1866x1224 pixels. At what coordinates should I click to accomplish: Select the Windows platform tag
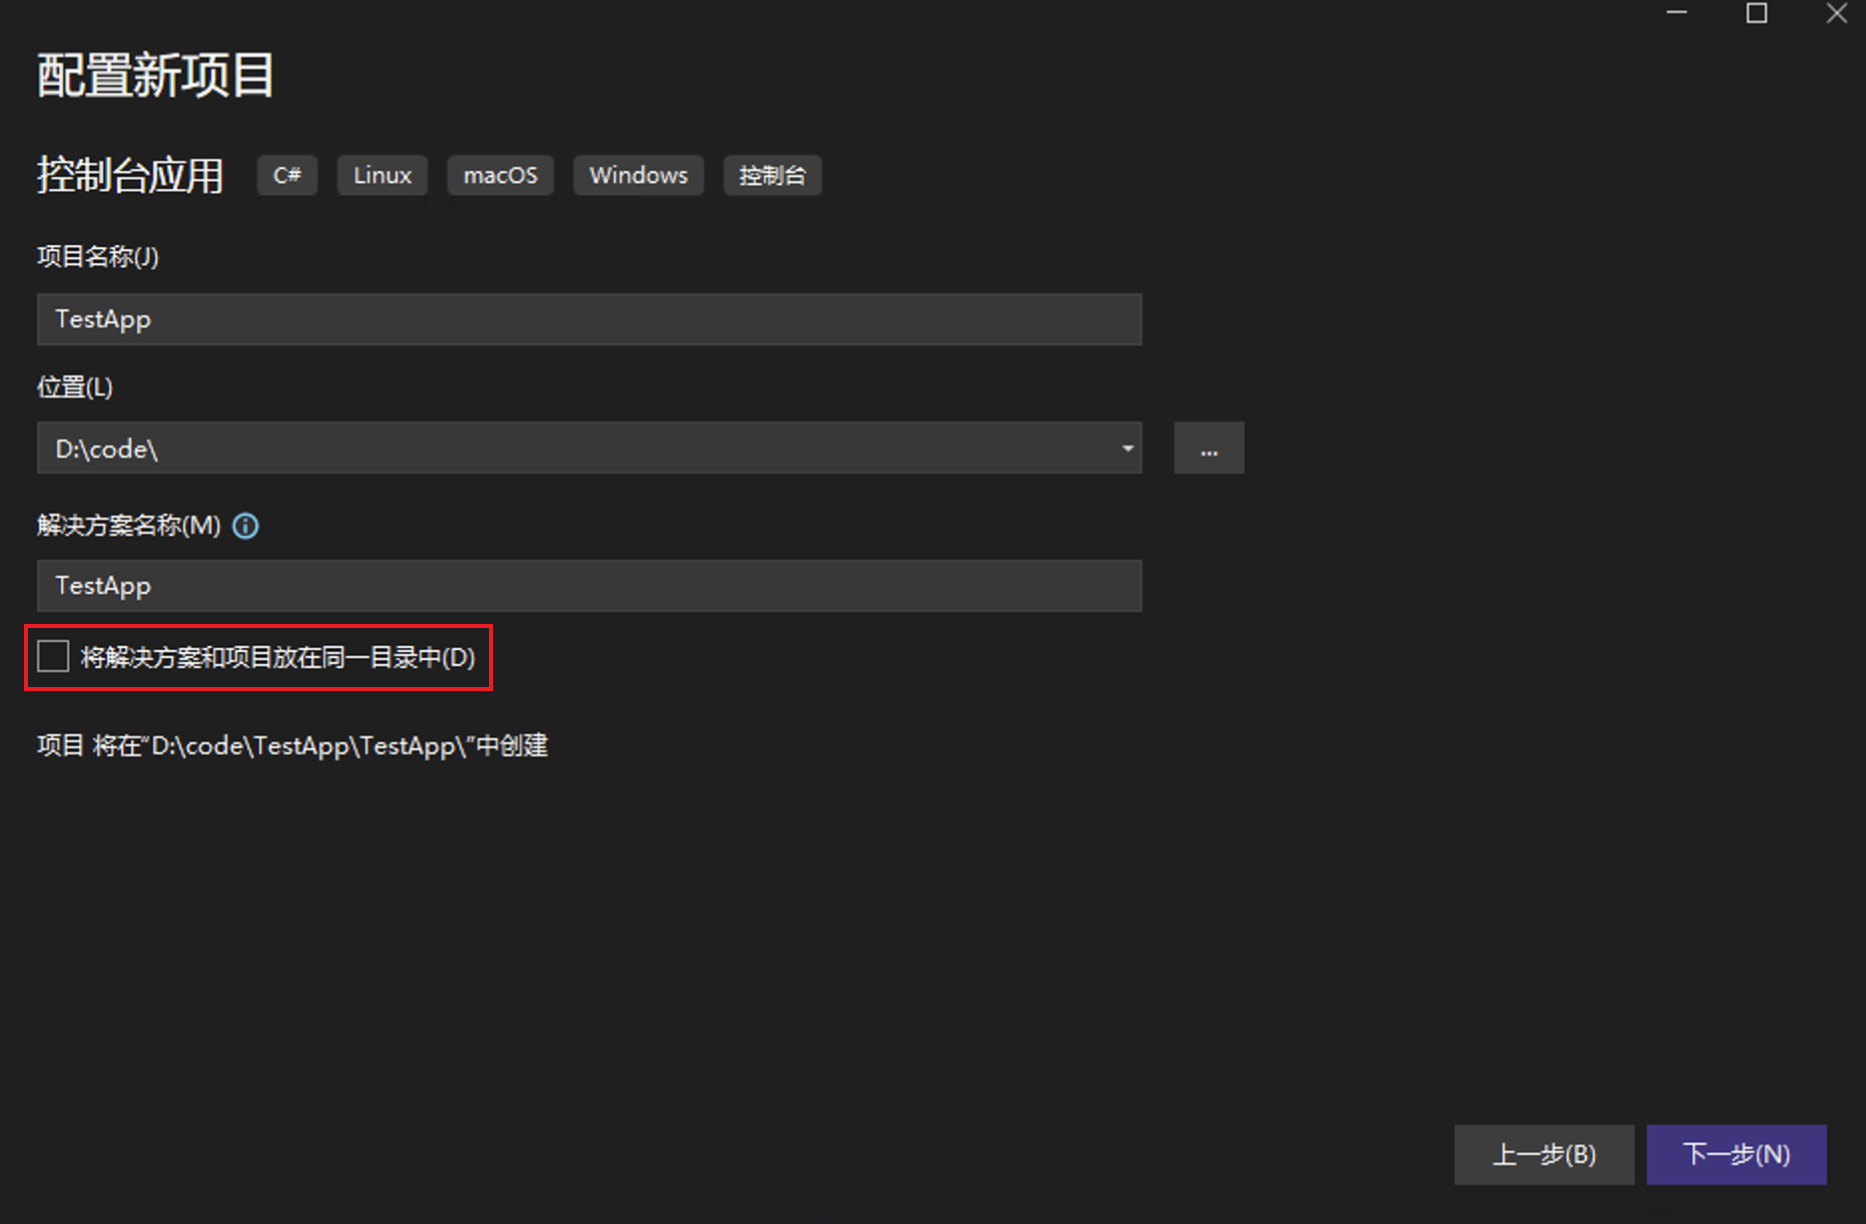(x=638, y=175)
